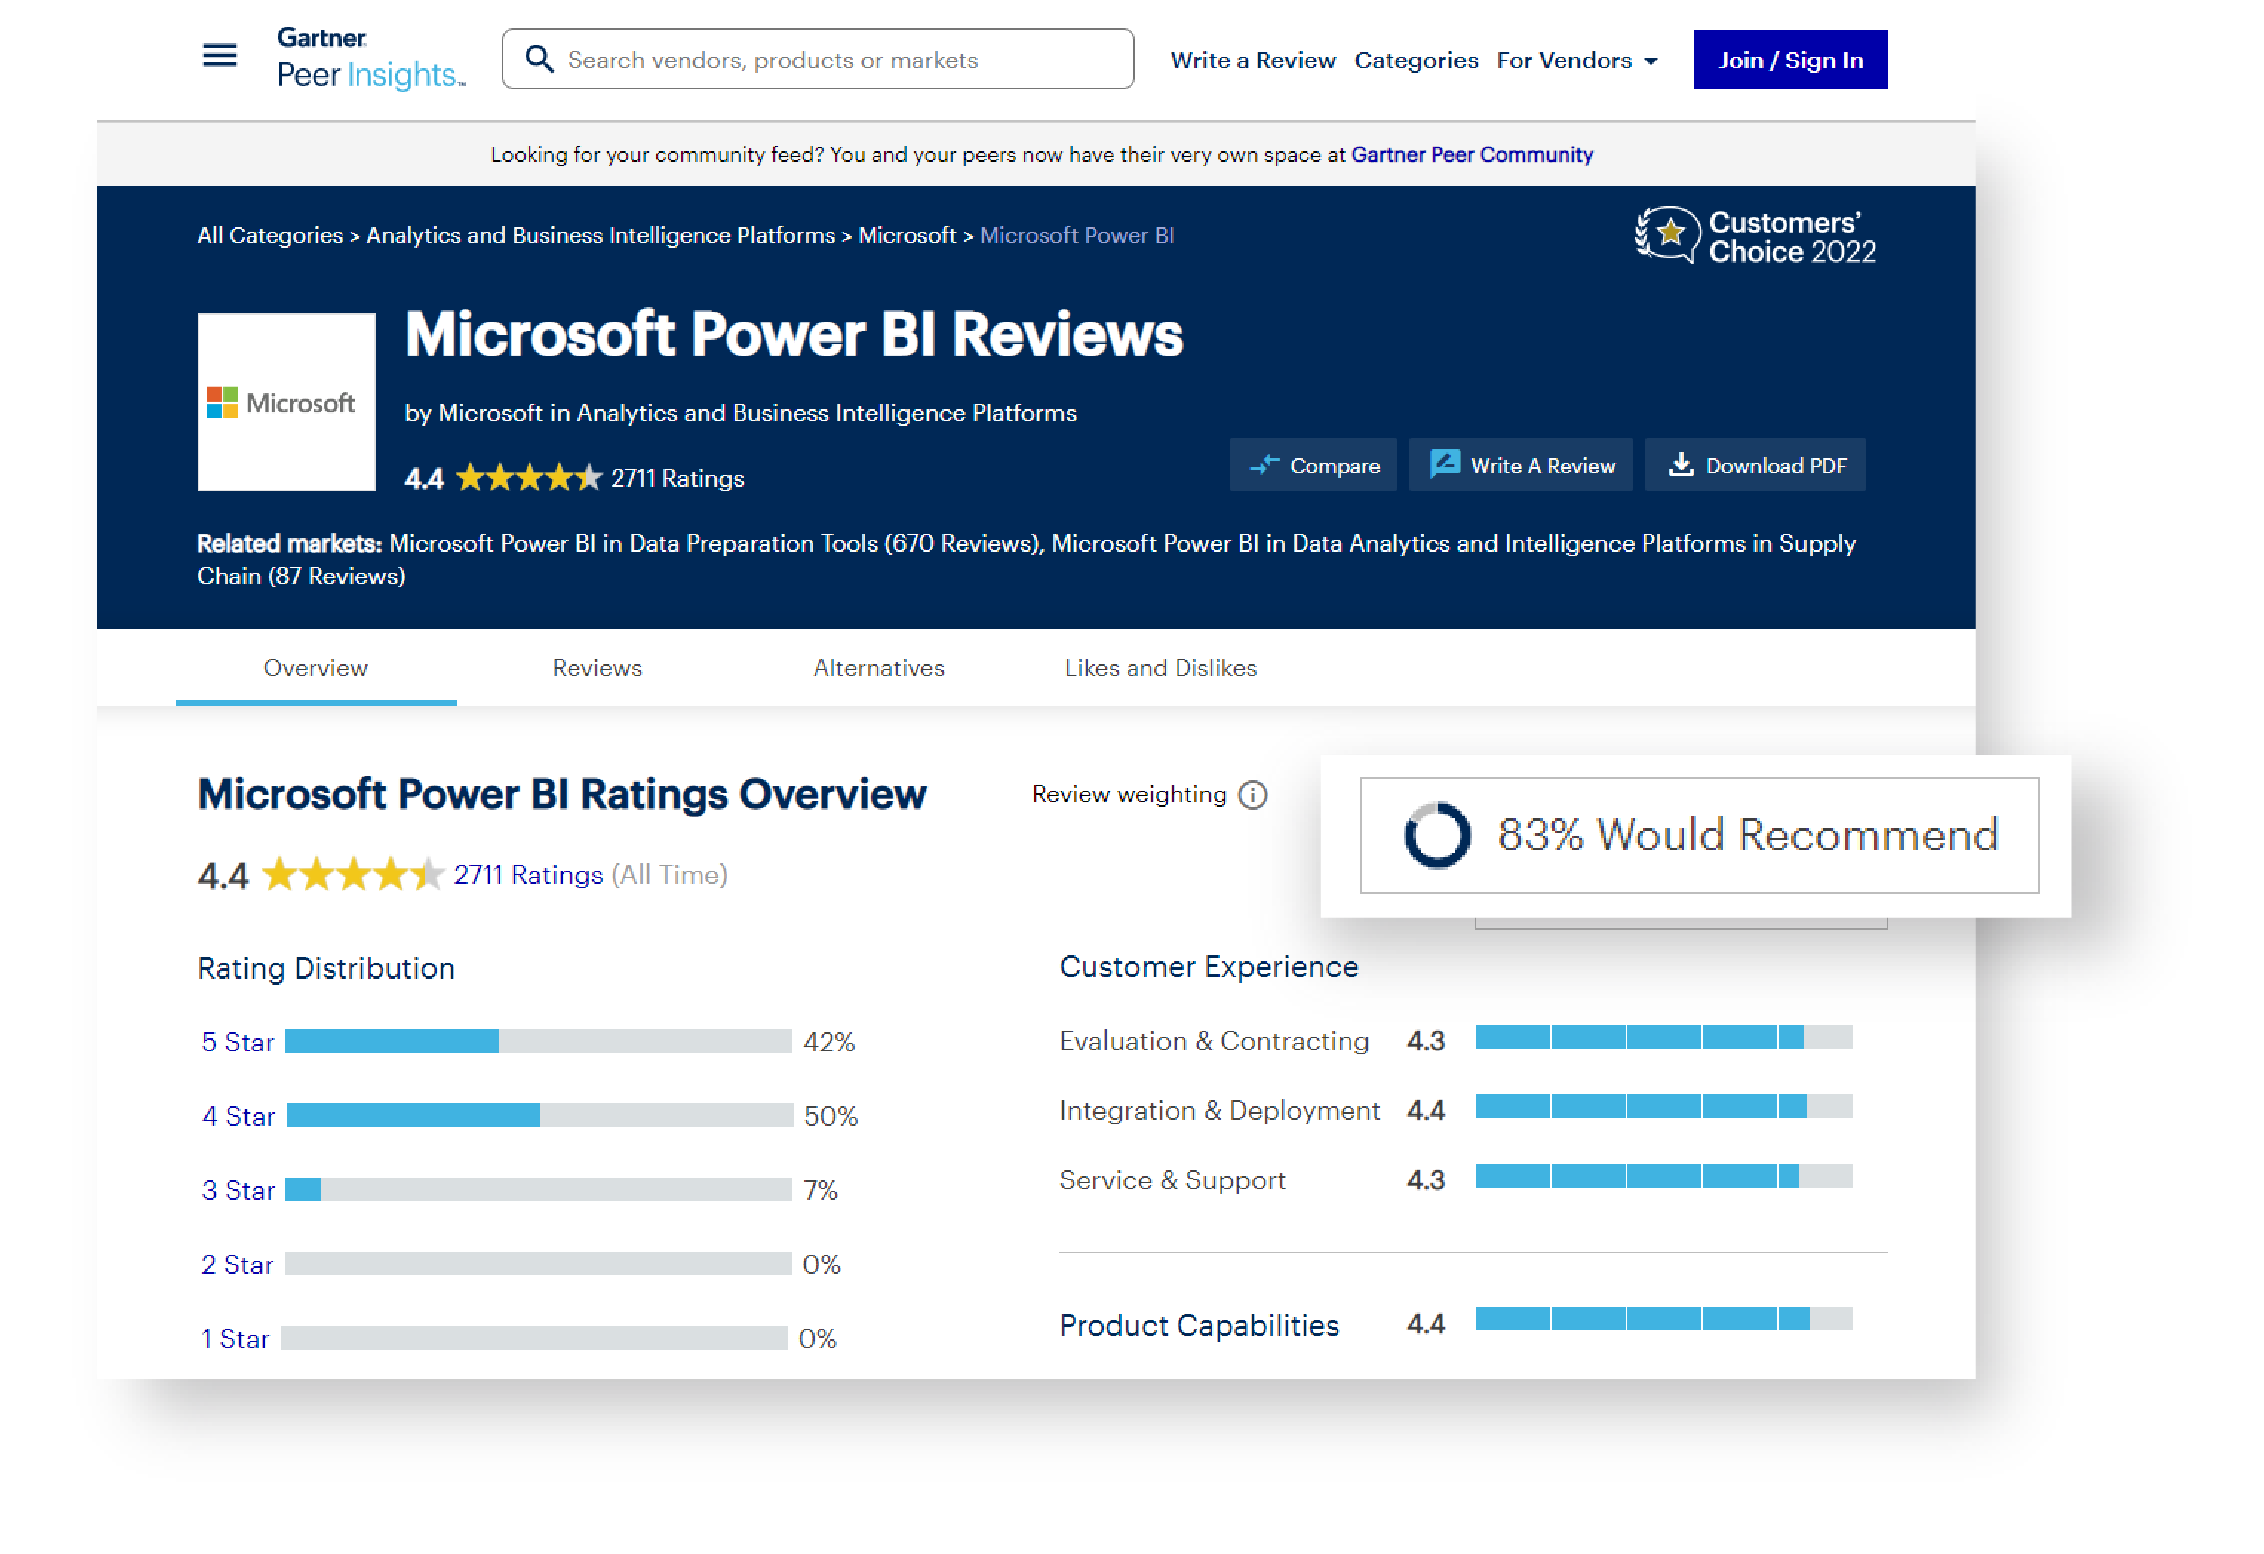2264x1554 pixels.
Task: Click the review weighting info icon
Action: pos(1253,795)
